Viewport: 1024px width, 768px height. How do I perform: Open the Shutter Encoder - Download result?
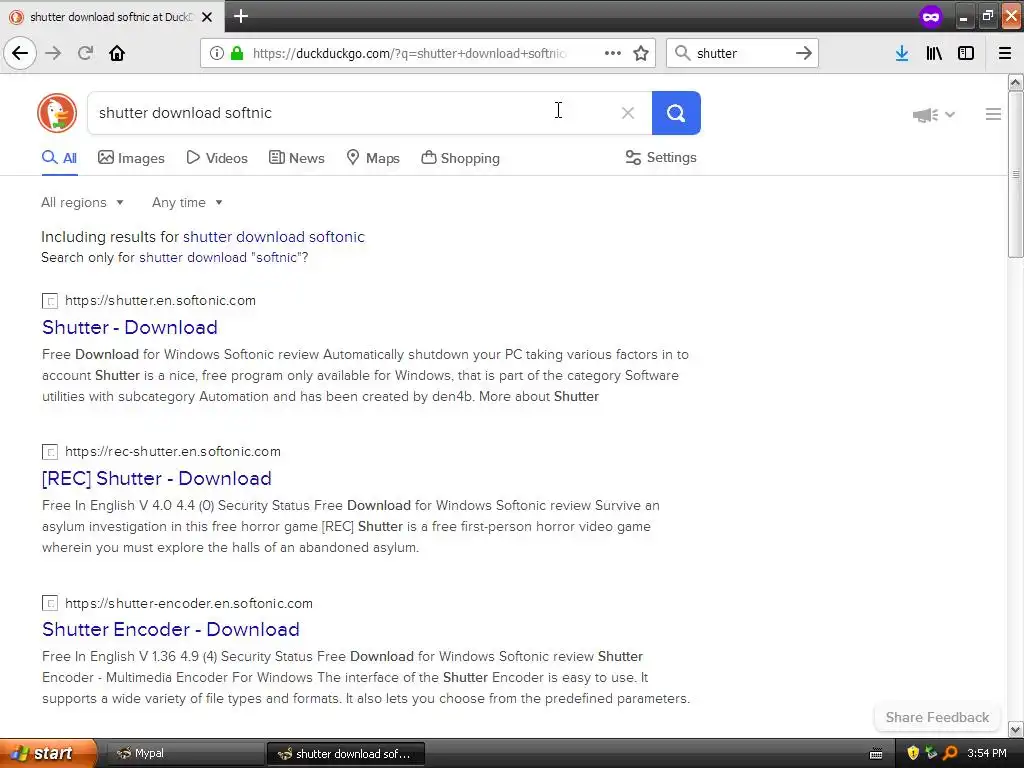coord(171,629)
